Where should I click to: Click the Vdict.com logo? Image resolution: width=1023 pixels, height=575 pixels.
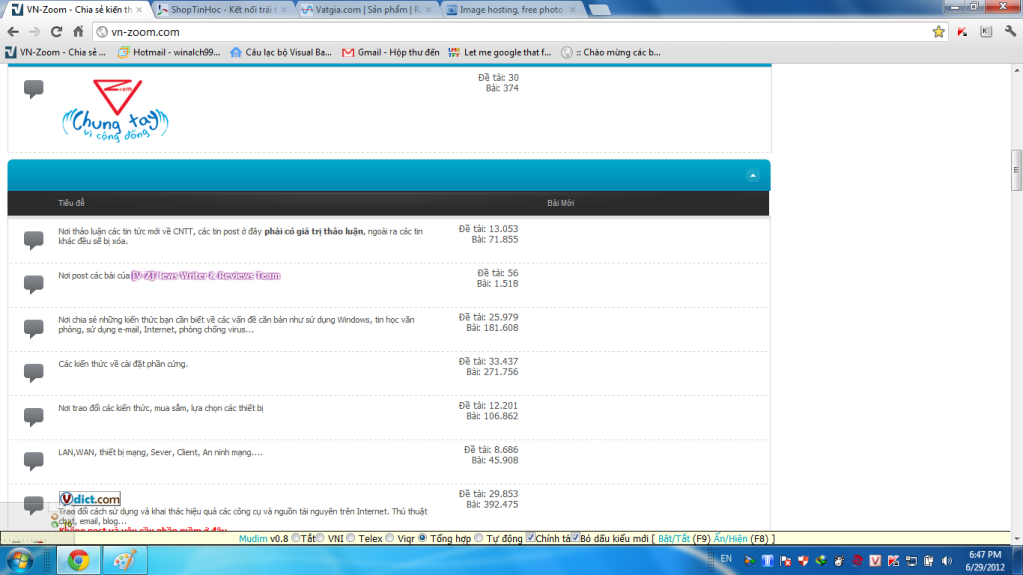point(89,499)
